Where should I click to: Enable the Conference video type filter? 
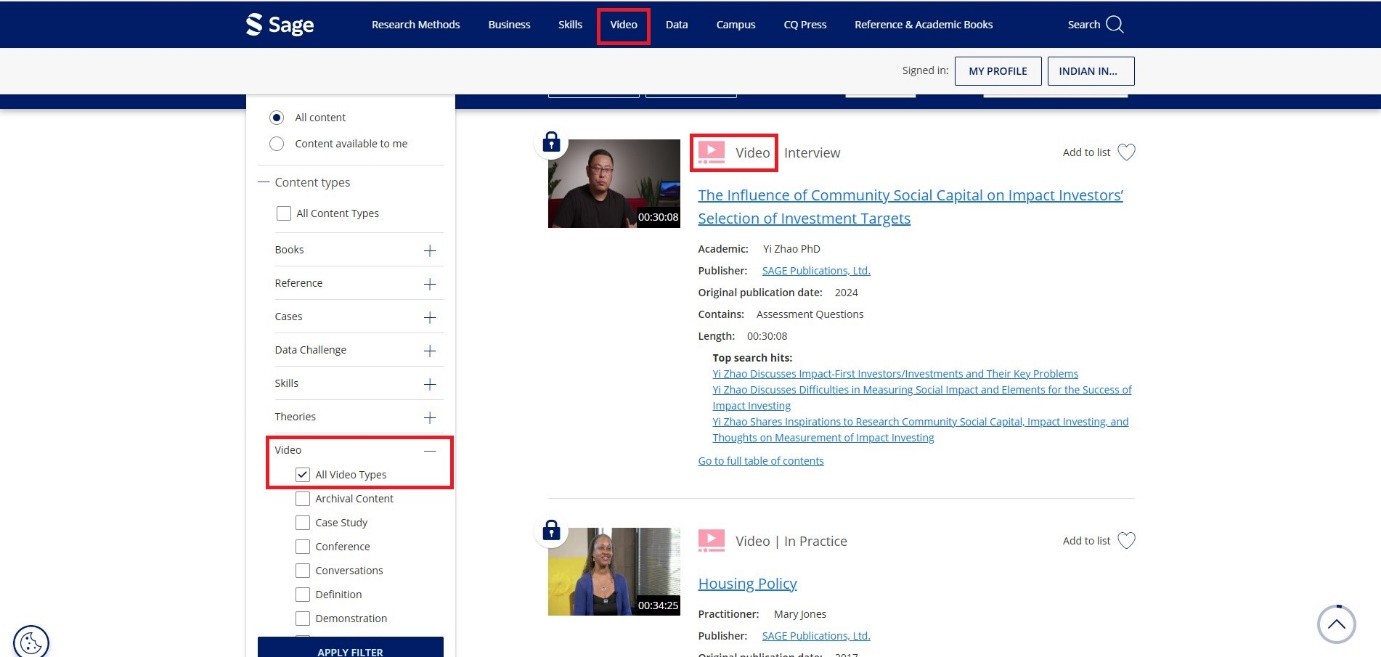pyautogui.click(x=303, y=547)
